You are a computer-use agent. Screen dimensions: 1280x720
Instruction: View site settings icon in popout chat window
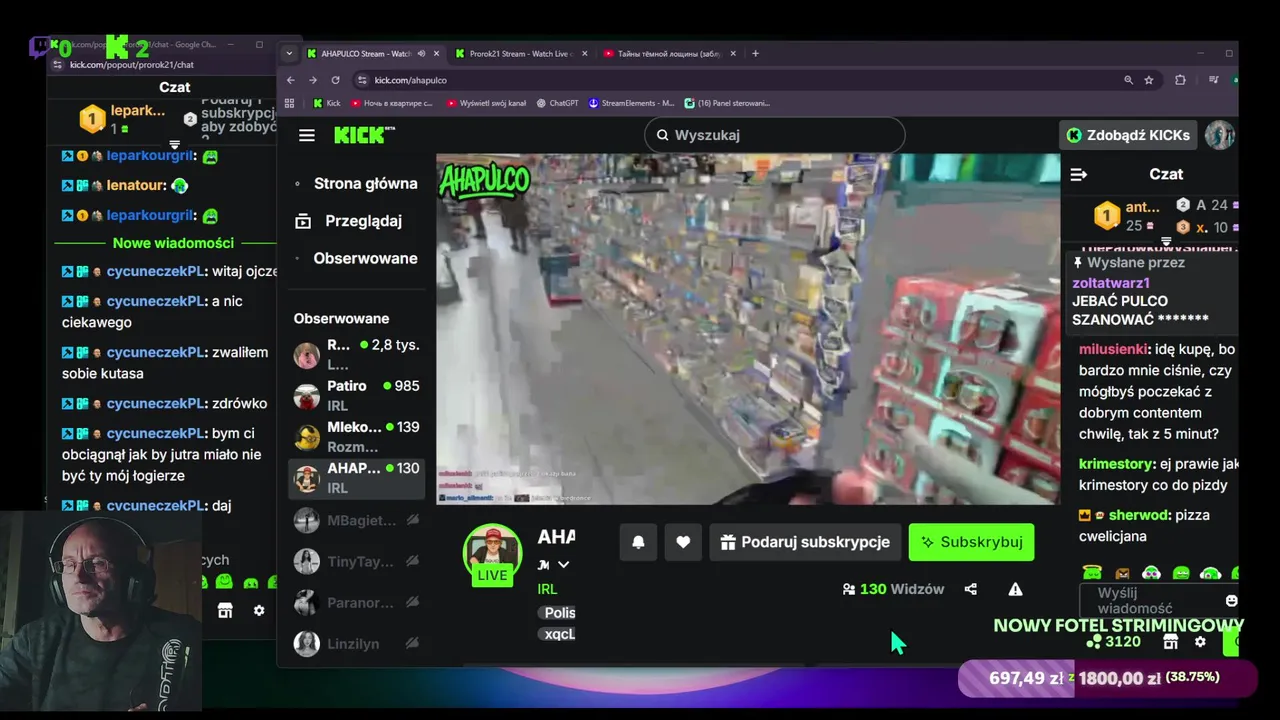pyautogui.click(x=58, y=64)
